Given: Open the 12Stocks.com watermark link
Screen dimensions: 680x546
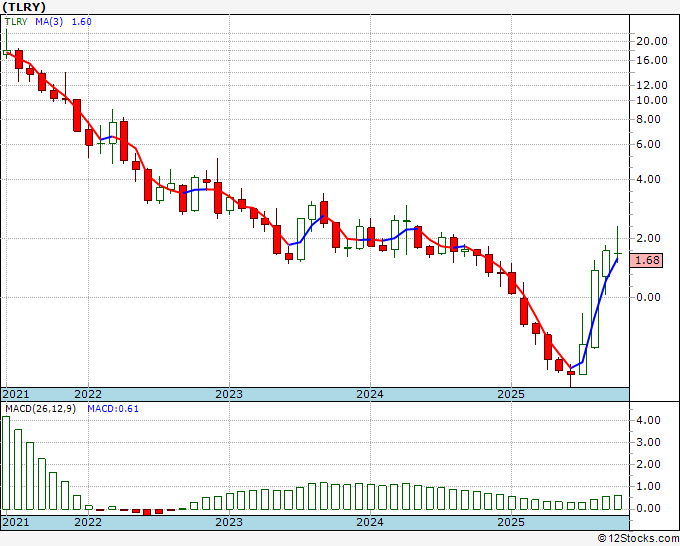Looking at the screenshot, I should point(637,538).
